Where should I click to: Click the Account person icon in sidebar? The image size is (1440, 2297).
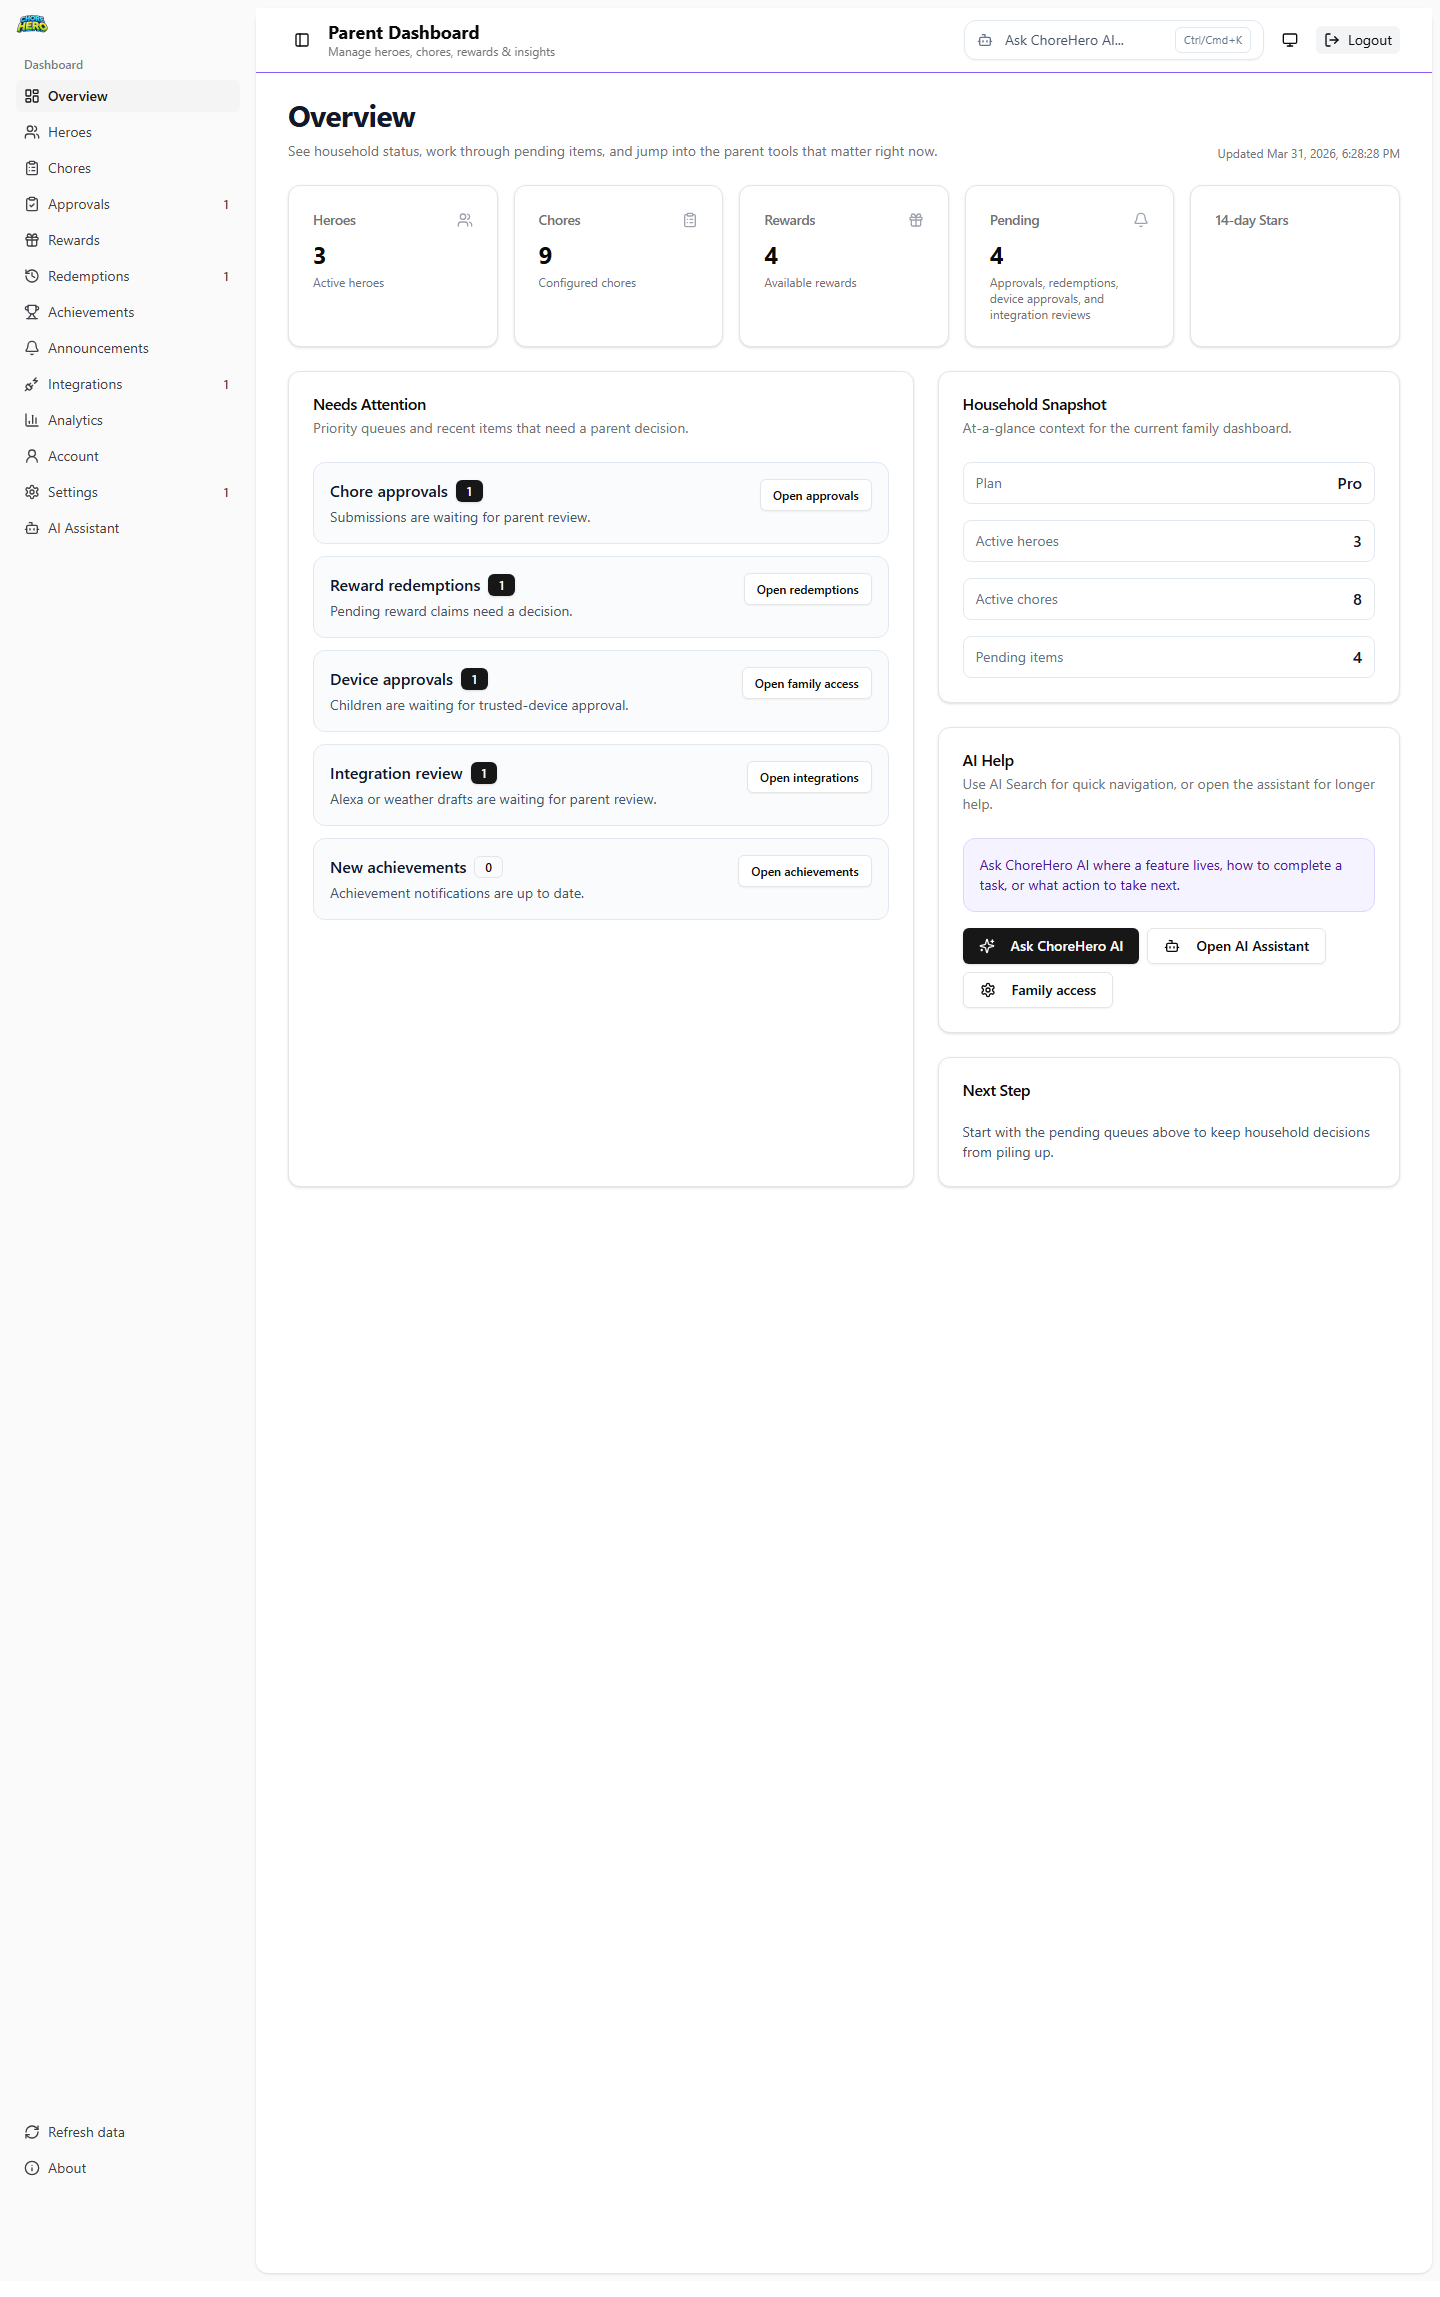(32, 456)
